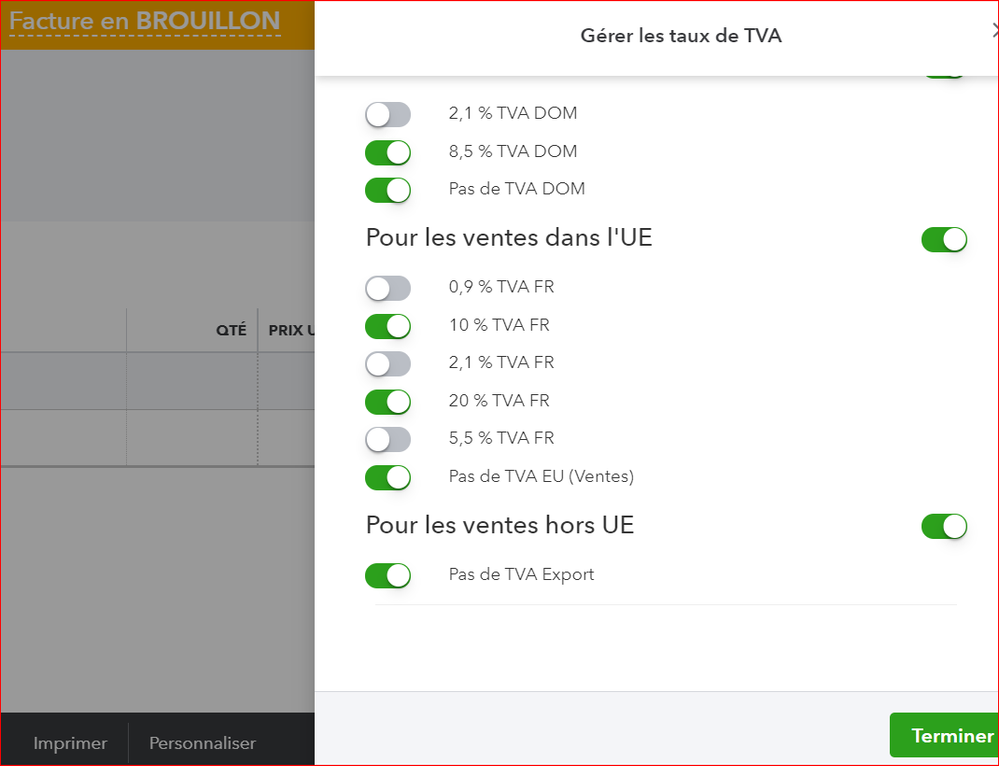
Task: Switch off the 20 % TVA FR rate
Action: coord(388,401)
